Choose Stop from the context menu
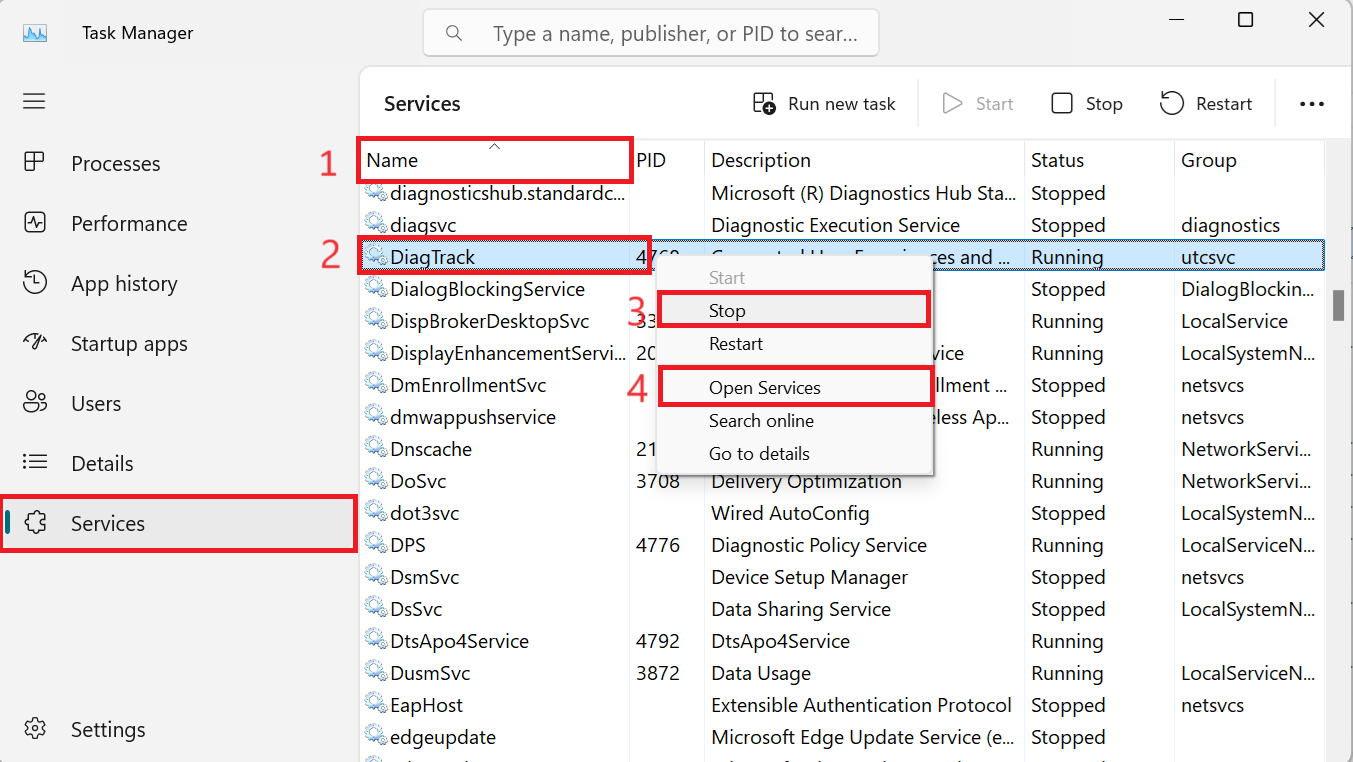Image resolution: width=1353 pixels, height=762 pixels. [x=795, y=311]
